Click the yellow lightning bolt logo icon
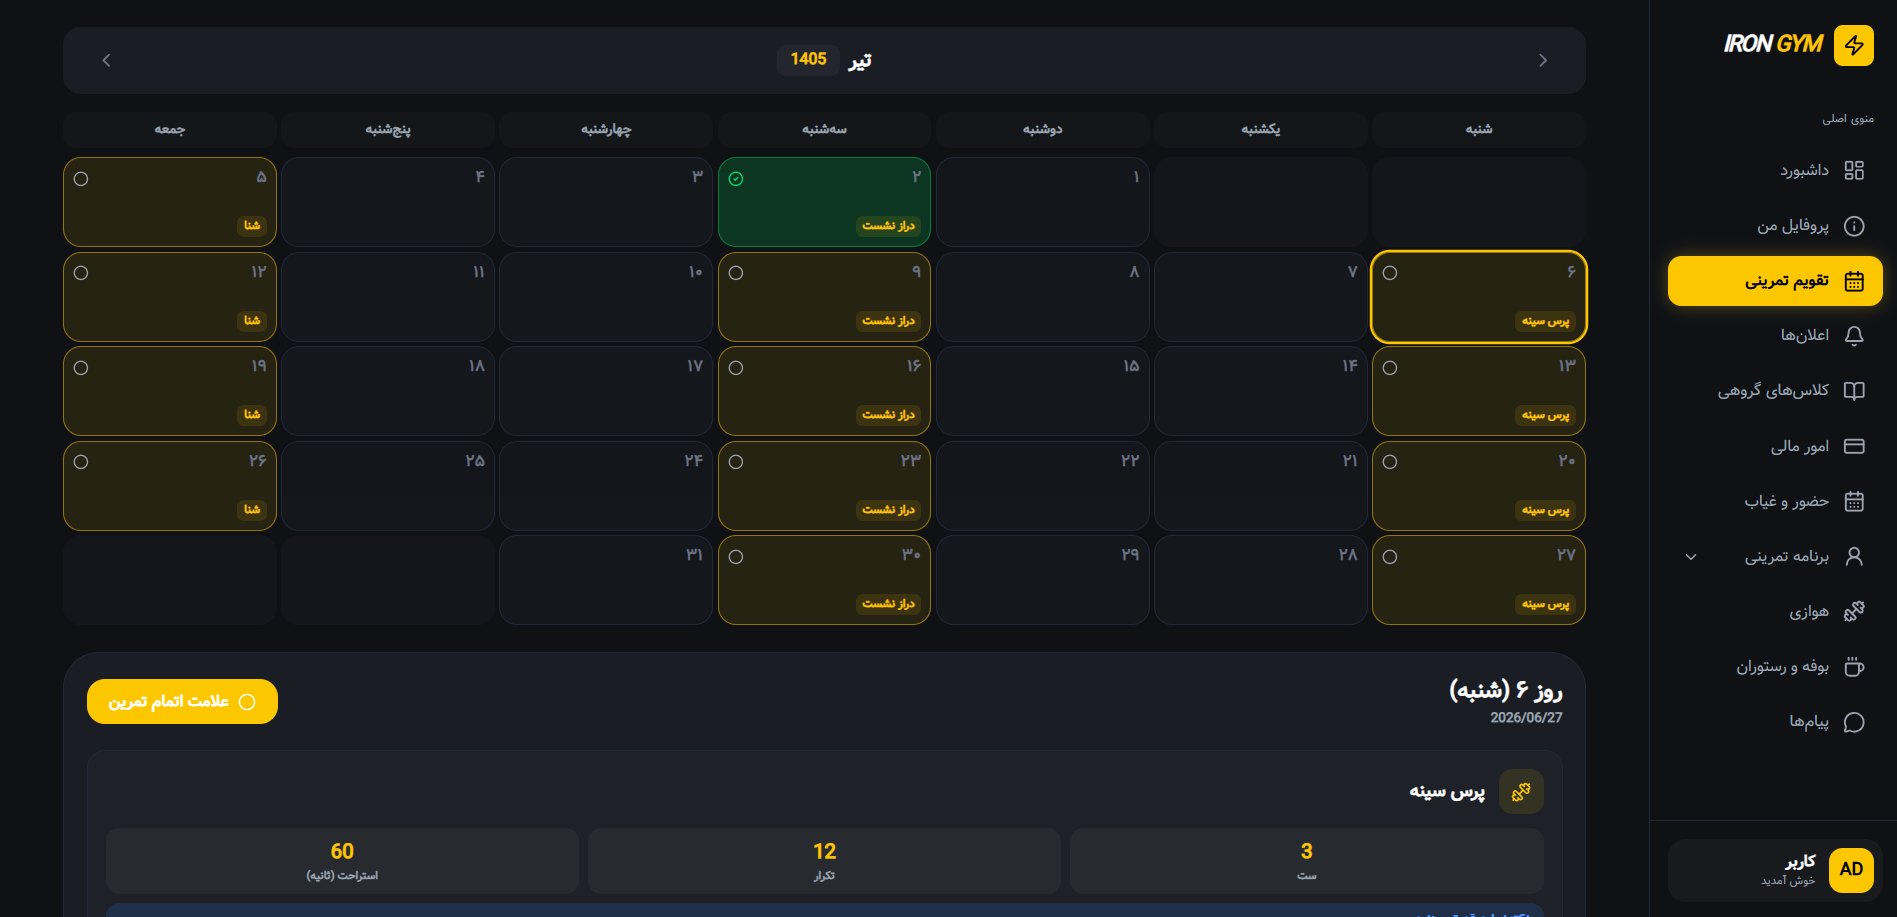 (x=1853, y=45)
